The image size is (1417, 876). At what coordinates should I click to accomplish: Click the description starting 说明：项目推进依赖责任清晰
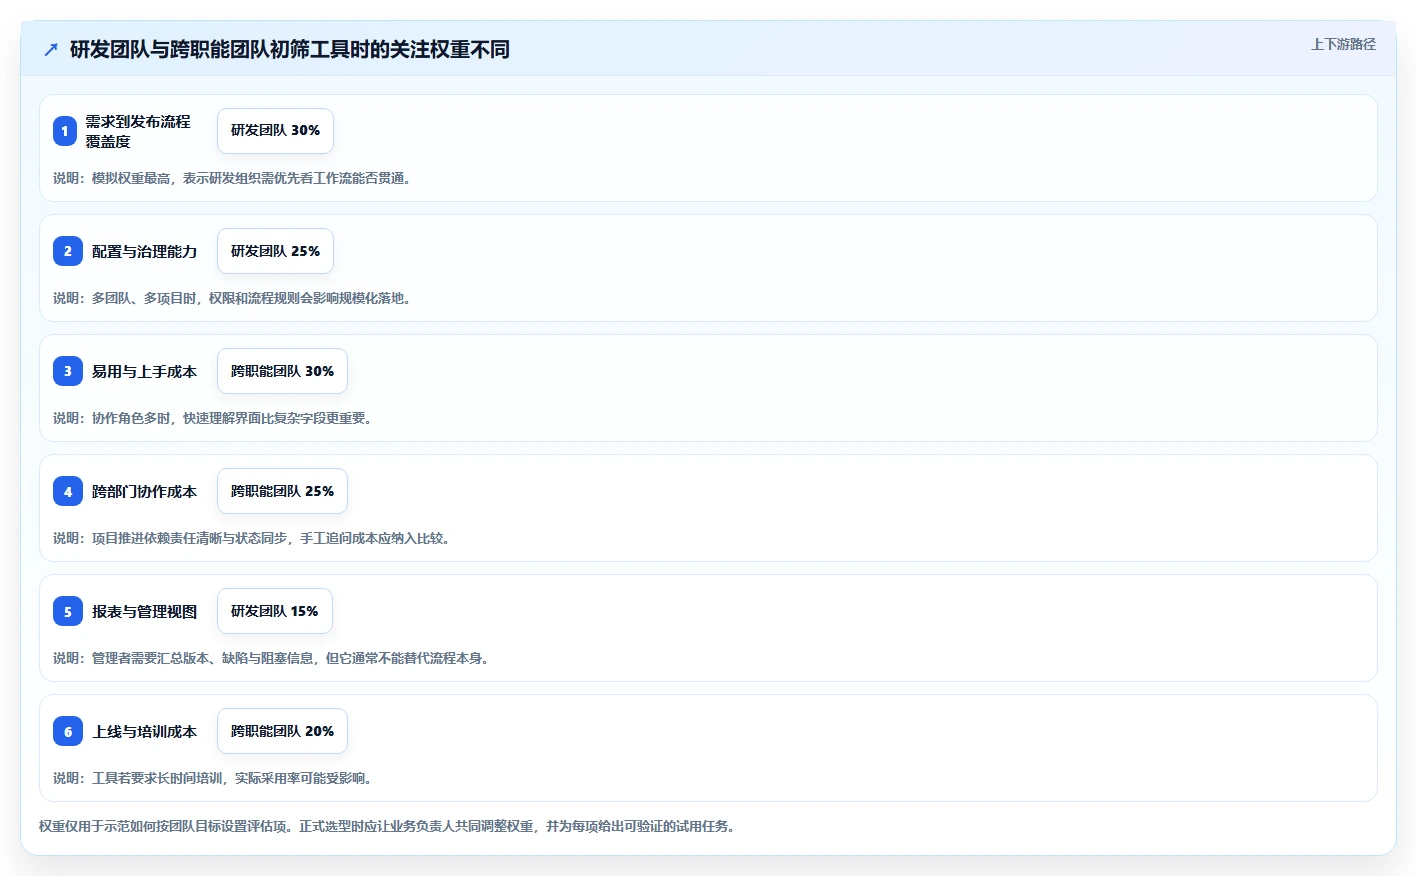254,538
